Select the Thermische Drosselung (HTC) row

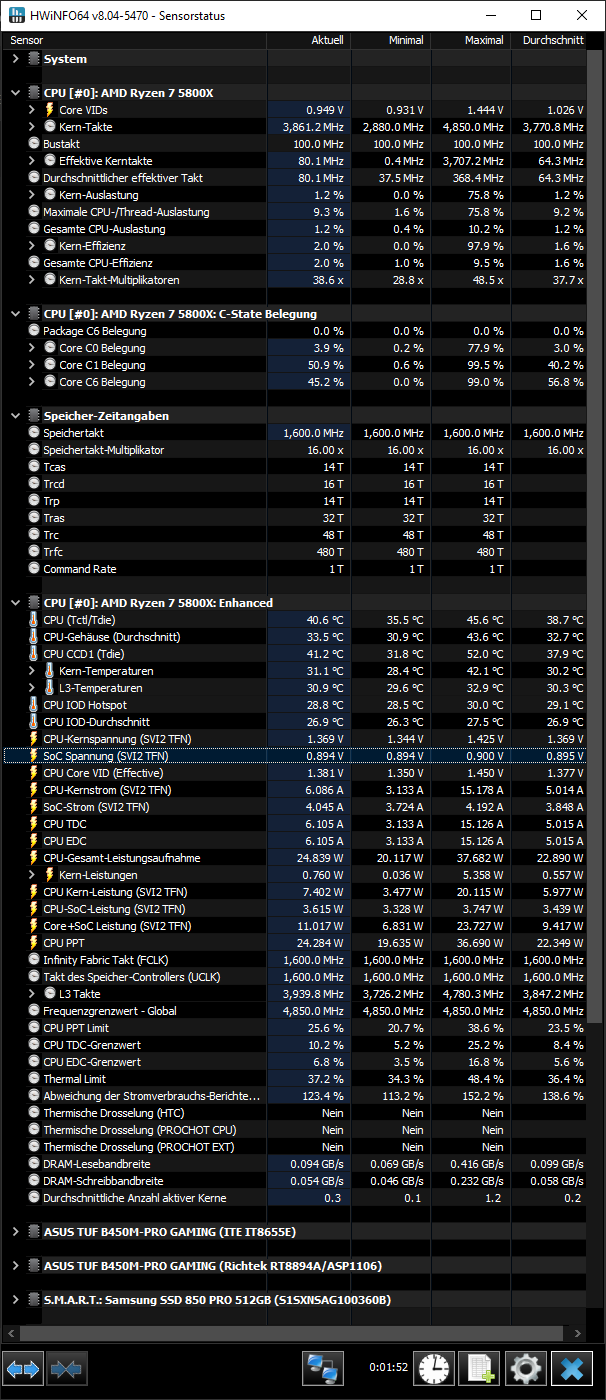(296, 1113)
